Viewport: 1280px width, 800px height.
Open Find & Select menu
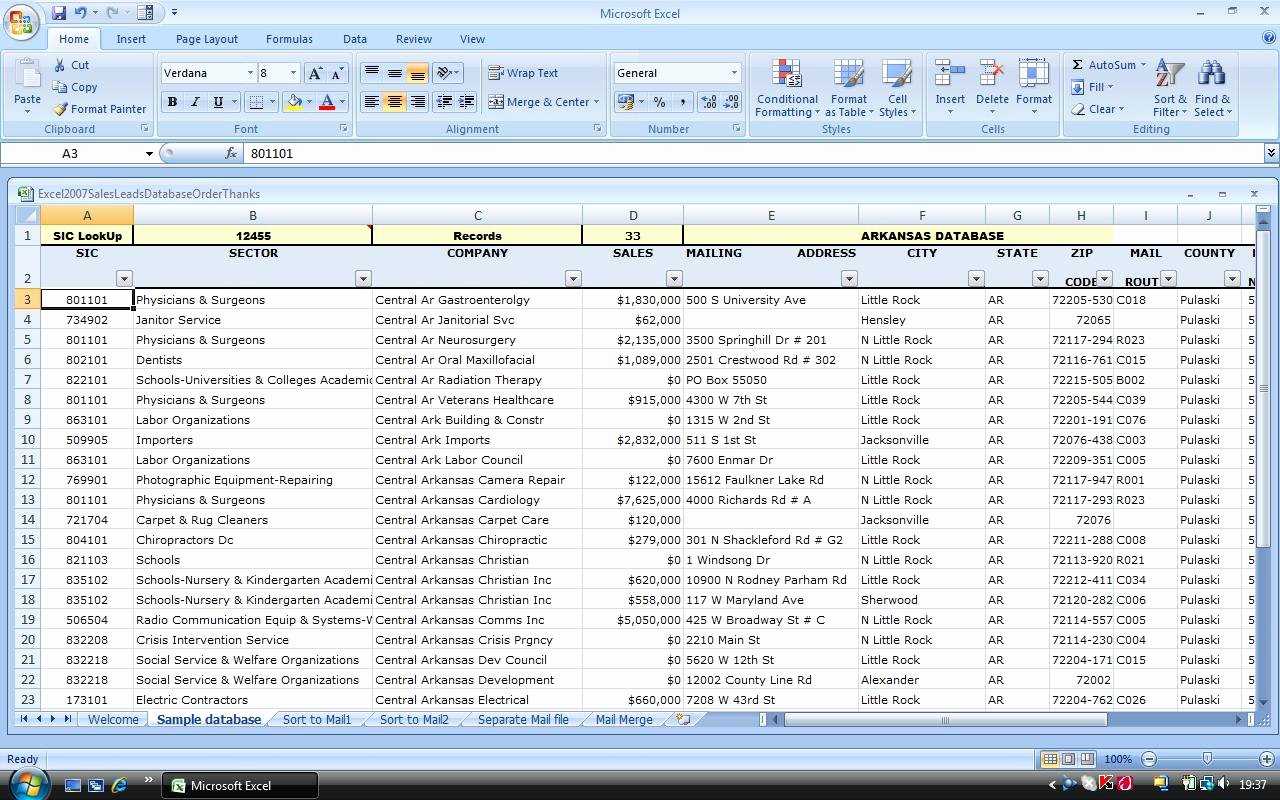(1212, 88)
